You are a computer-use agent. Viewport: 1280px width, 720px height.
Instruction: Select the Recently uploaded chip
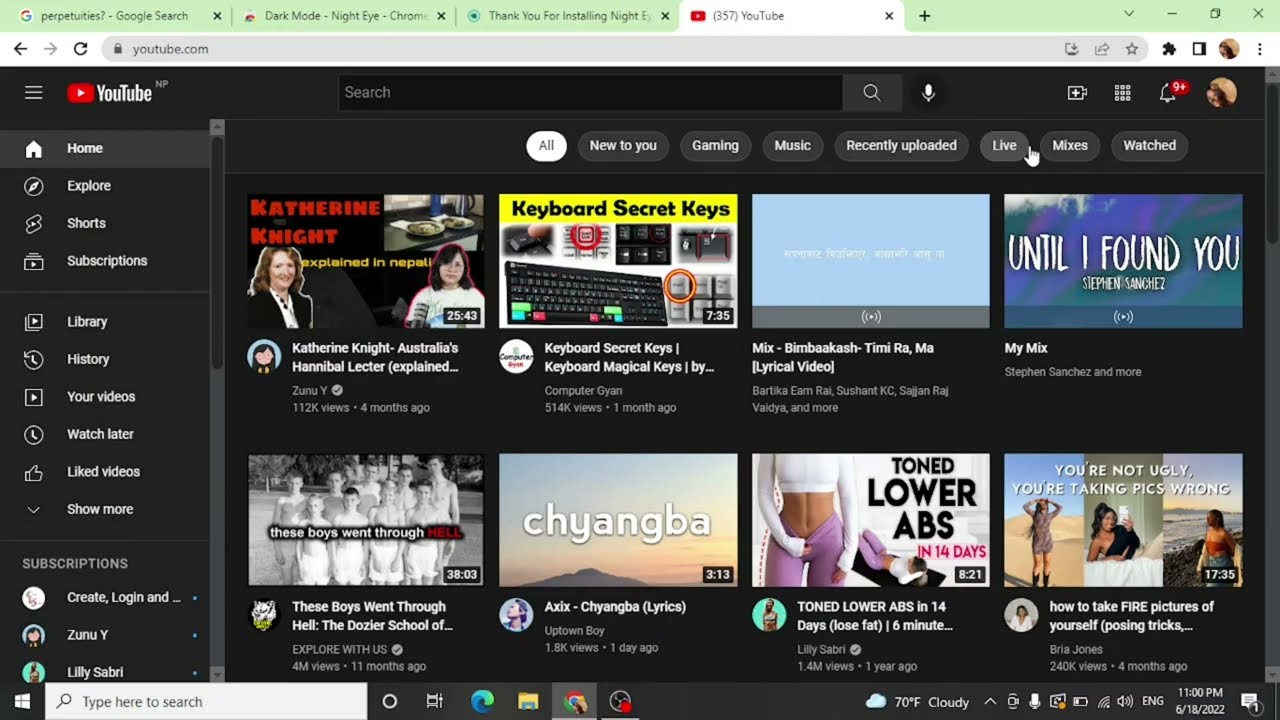pos(901,146)
